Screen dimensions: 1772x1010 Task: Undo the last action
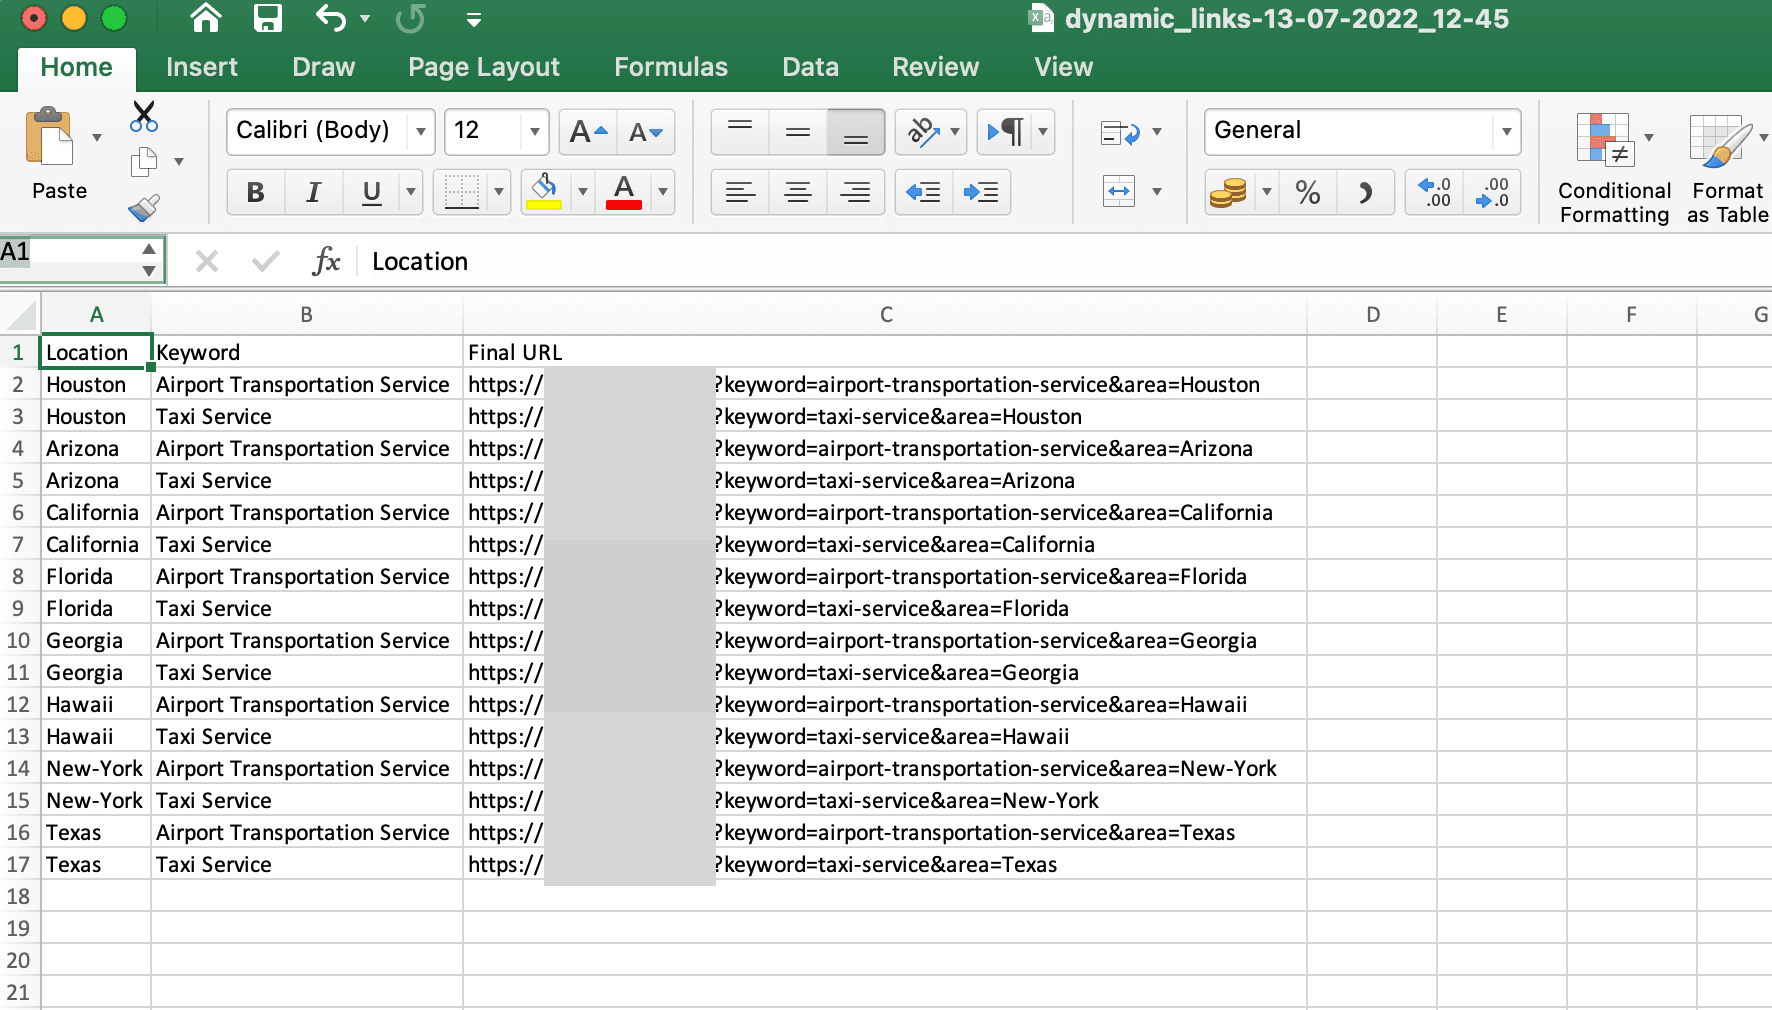click(x=330, y=18)
